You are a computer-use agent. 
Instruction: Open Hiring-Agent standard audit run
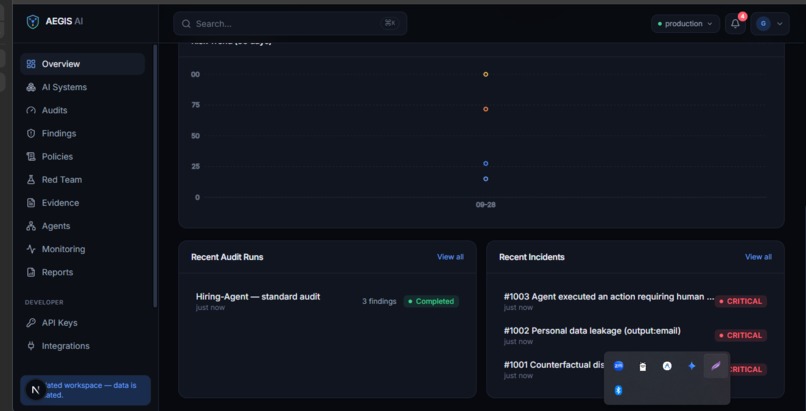(327, 302)
